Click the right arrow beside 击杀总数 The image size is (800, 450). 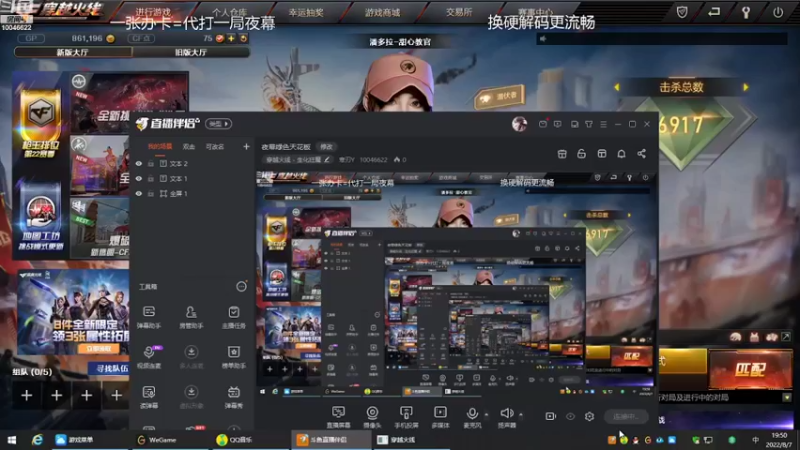click(746, 87)
